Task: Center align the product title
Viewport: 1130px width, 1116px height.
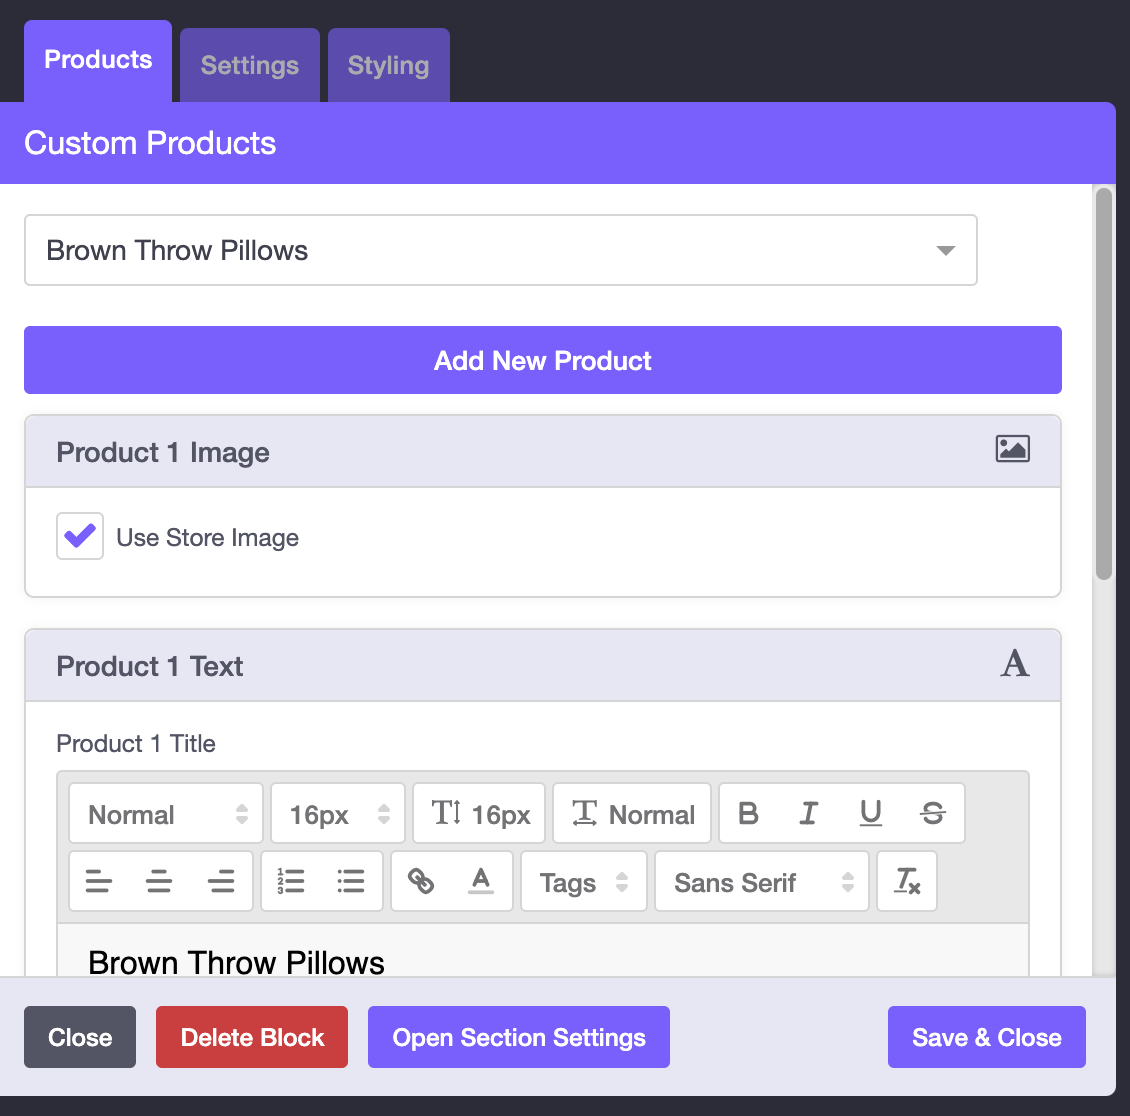Action: (159, 882)
